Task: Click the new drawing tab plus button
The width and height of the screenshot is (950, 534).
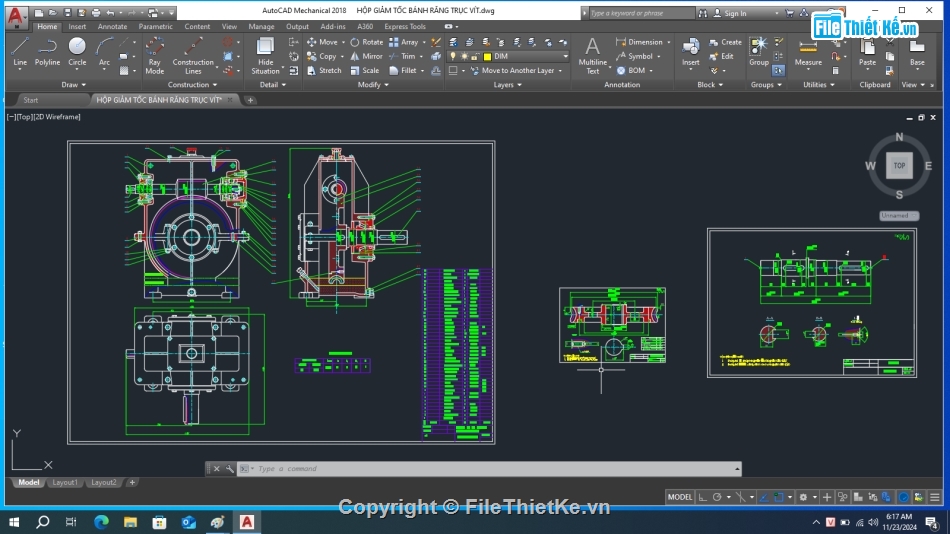Action: (250, 100)
